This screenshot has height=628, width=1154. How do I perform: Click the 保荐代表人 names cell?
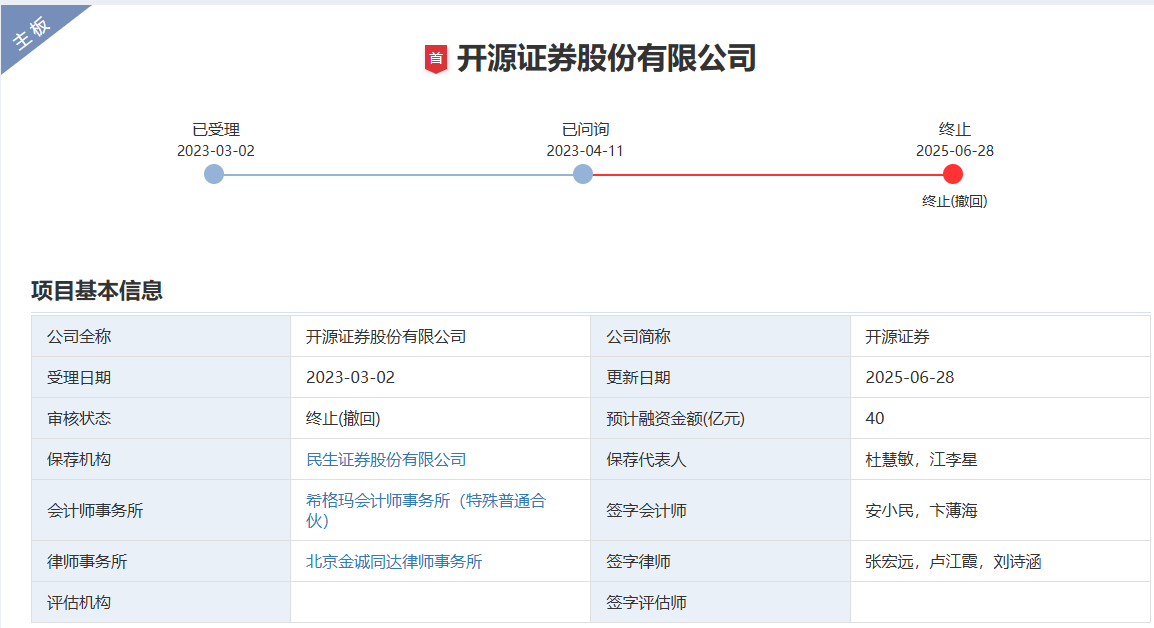pyautogui.click(x=921, y=460)
